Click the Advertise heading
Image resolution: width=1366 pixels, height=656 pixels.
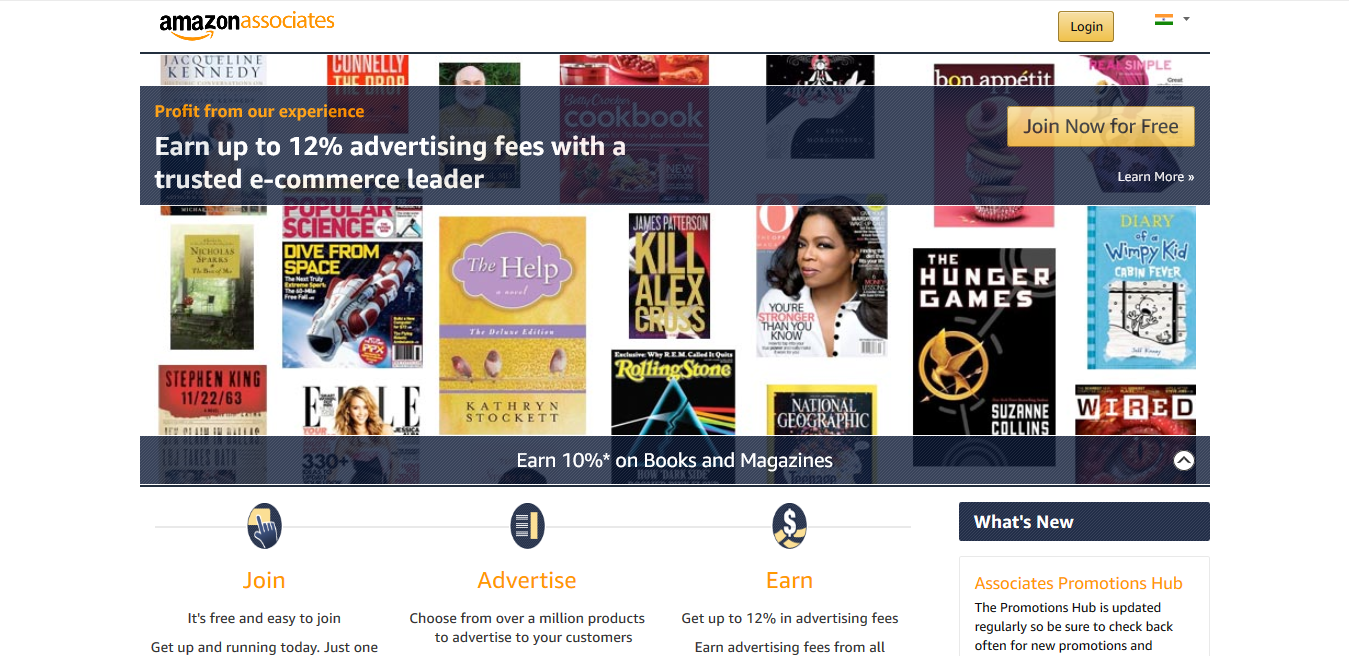(527, 580)
